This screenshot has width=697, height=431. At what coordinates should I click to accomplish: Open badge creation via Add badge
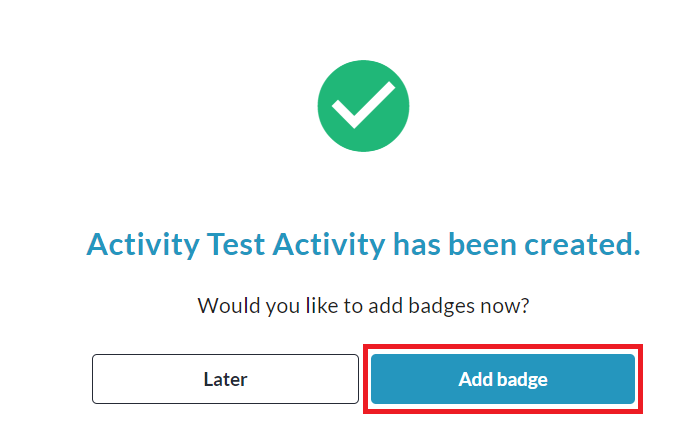[x=503, y=379]
